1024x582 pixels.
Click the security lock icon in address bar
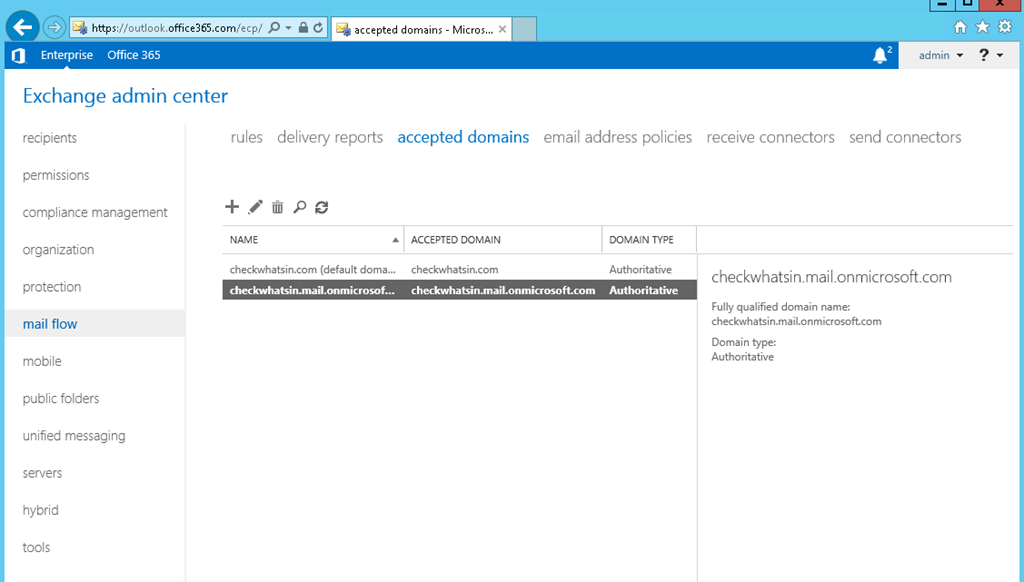coord(303,27)
